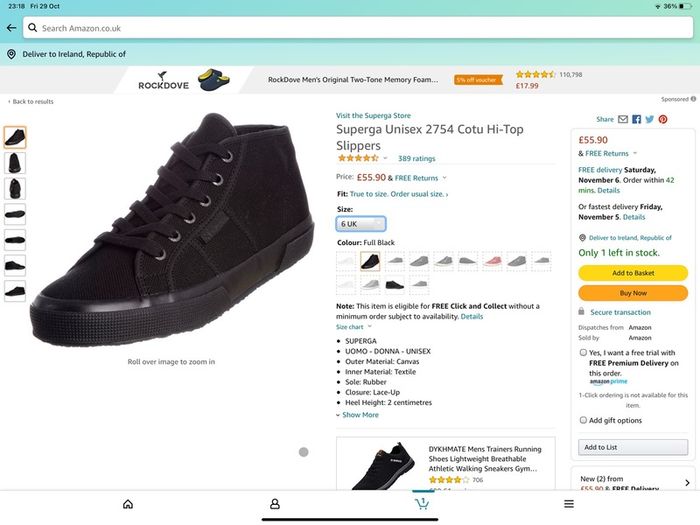
Task: Enable Add gift options checkbox
Action: [583, 420]
